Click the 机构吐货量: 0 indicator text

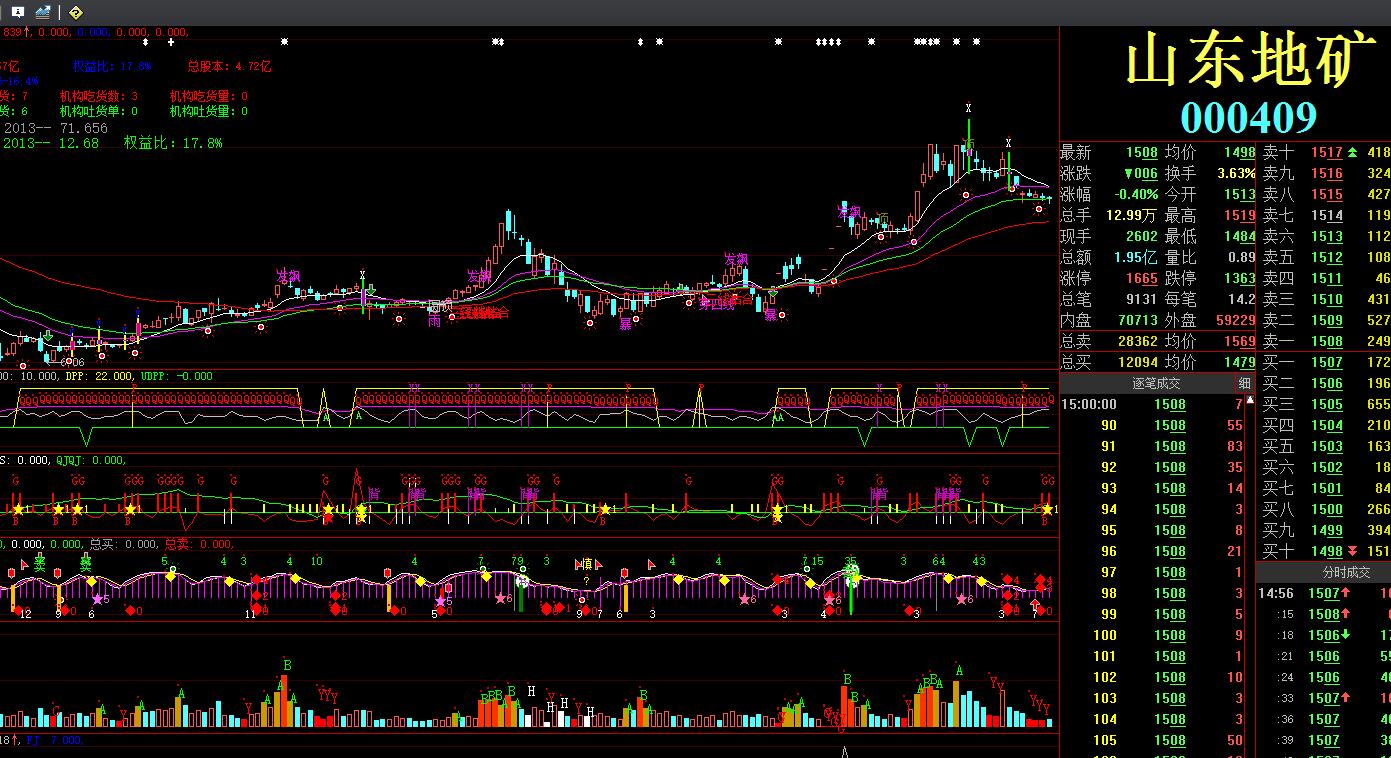pos(208,111)
